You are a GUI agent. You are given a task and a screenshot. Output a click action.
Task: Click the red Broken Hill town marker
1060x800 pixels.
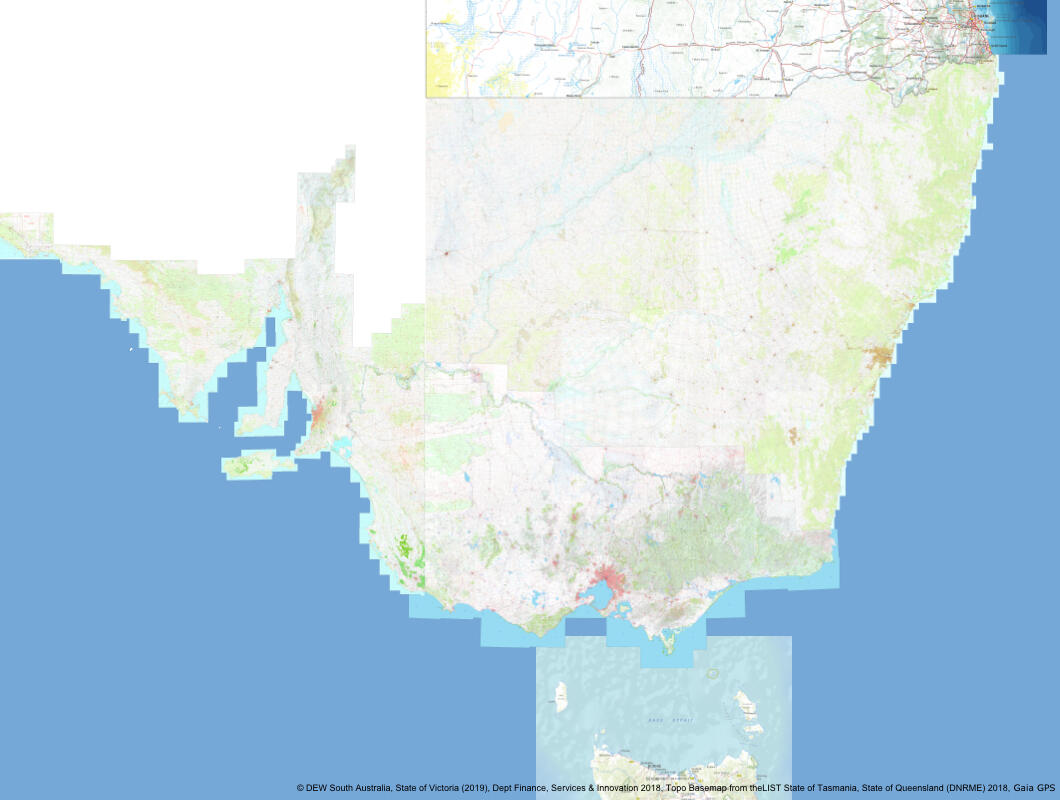click(445, 253)
